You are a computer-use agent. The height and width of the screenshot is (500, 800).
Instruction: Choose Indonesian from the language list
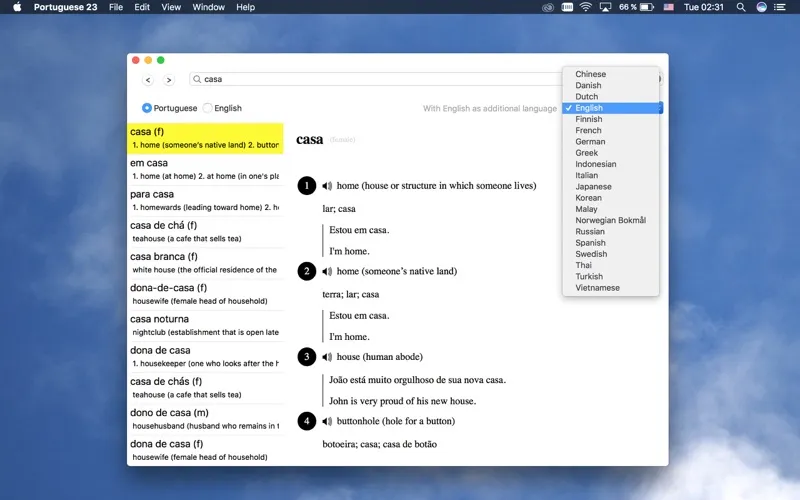click(611, 164)
